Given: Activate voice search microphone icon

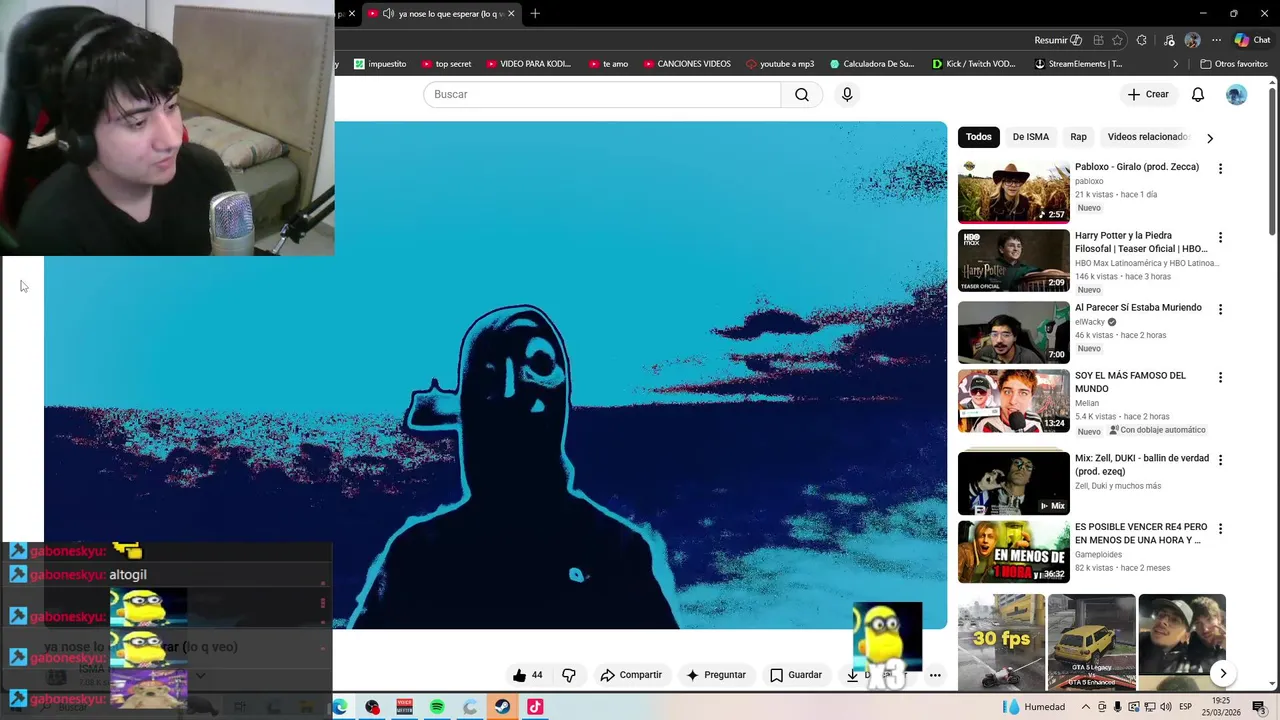Looking at the screenshot, I should (x=847, y=94).
